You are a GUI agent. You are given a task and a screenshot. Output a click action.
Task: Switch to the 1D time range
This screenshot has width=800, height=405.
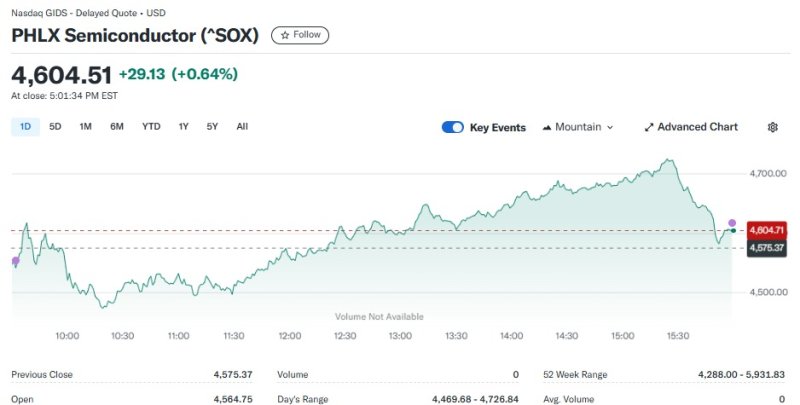click(25, 126)
